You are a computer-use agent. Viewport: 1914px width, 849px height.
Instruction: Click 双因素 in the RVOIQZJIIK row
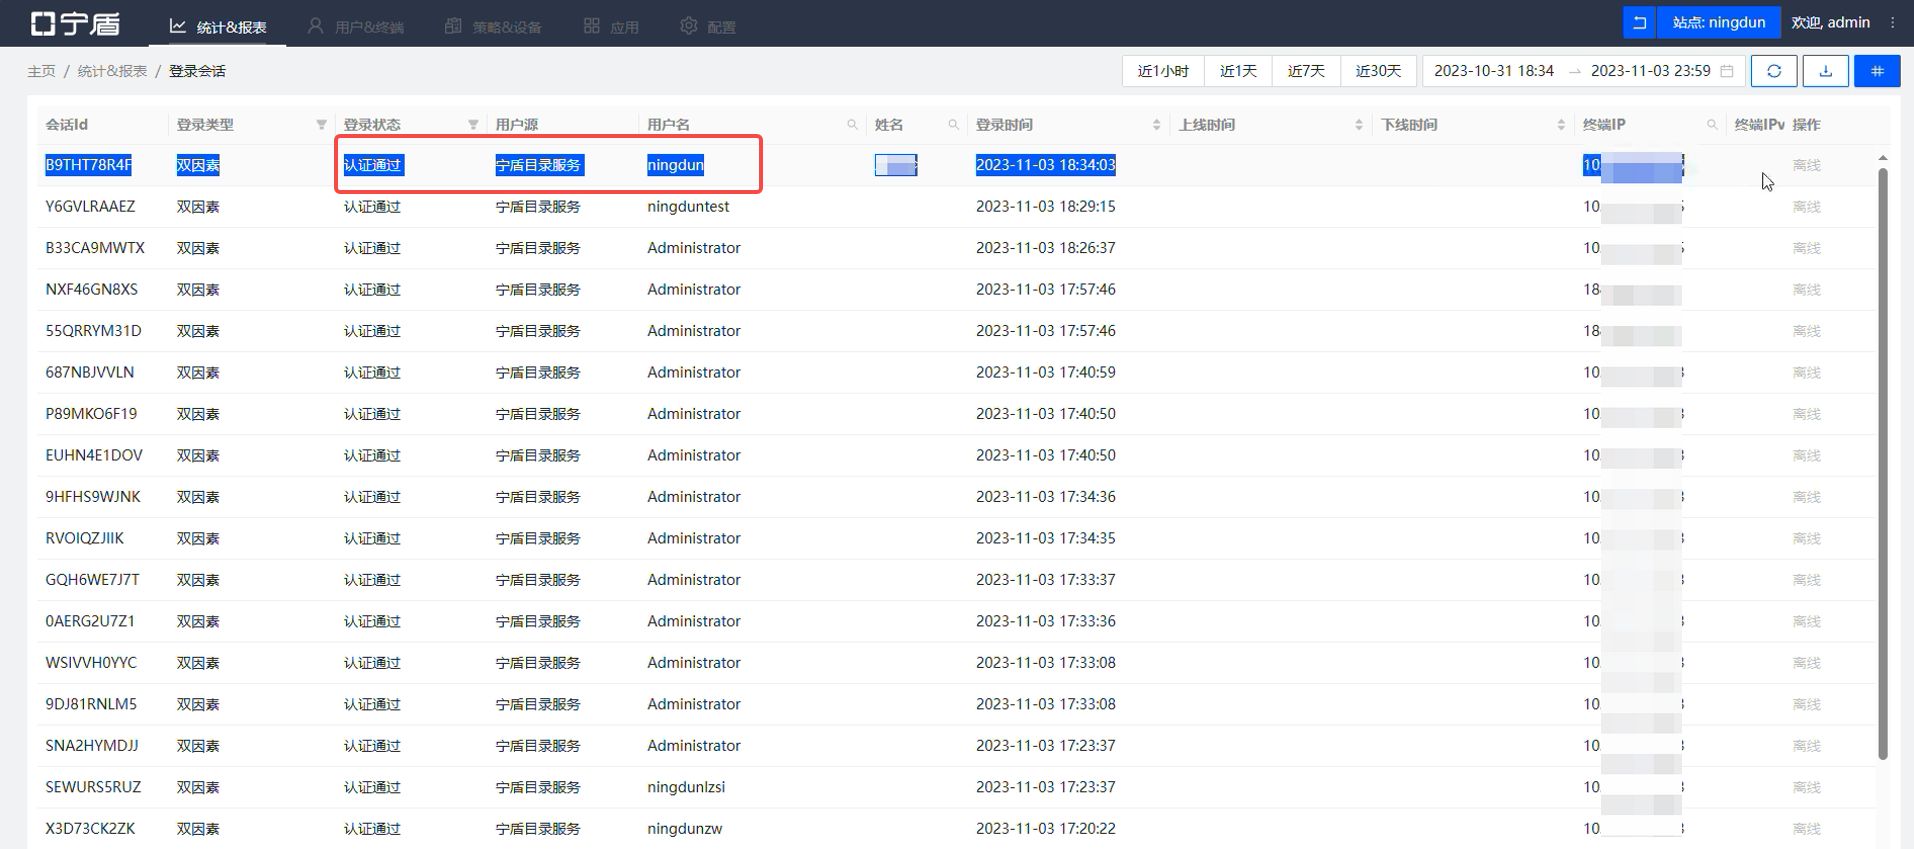[x=198, y=539]
